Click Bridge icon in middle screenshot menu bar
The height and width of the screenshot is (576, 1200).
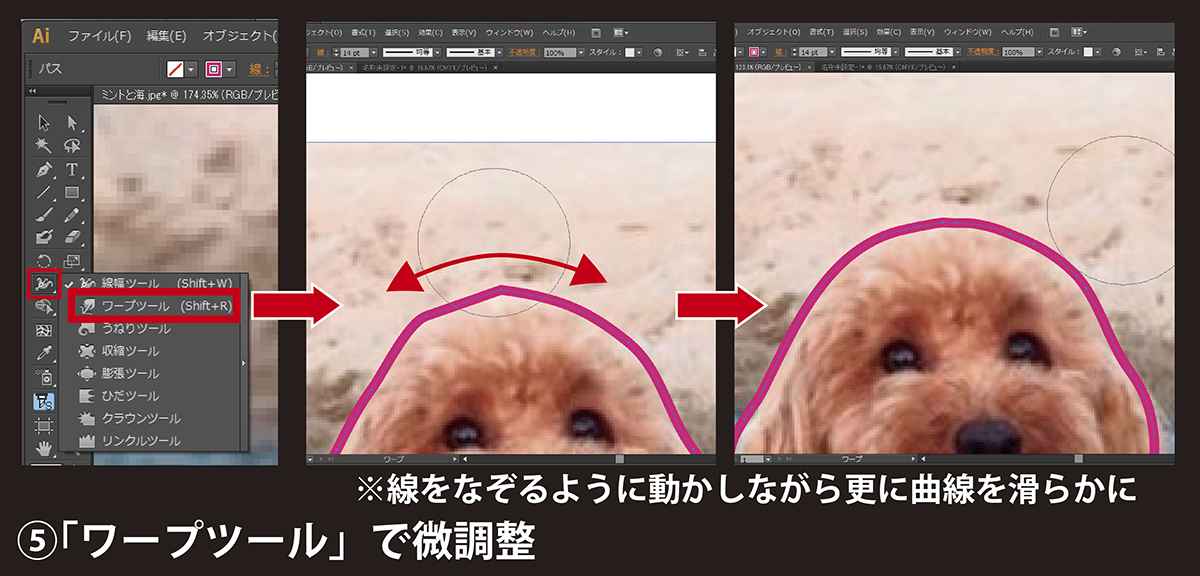[x=596, y=33]
